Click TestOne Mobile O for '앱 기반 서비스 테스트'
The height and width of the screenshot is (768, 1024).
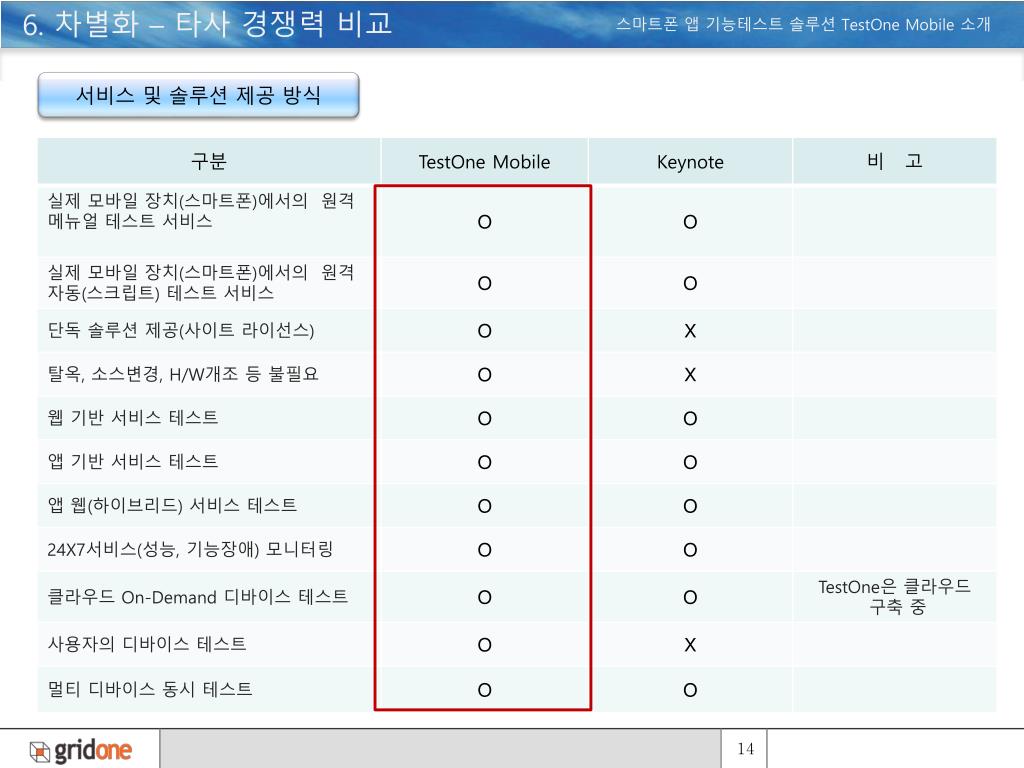(x=485, y=462)
